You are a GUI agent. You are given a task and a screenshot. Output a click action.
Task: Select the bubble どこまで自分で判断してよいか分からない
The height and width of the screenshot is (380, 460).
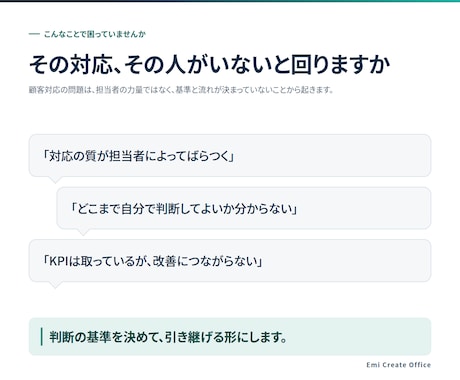(x=244, y=208)
